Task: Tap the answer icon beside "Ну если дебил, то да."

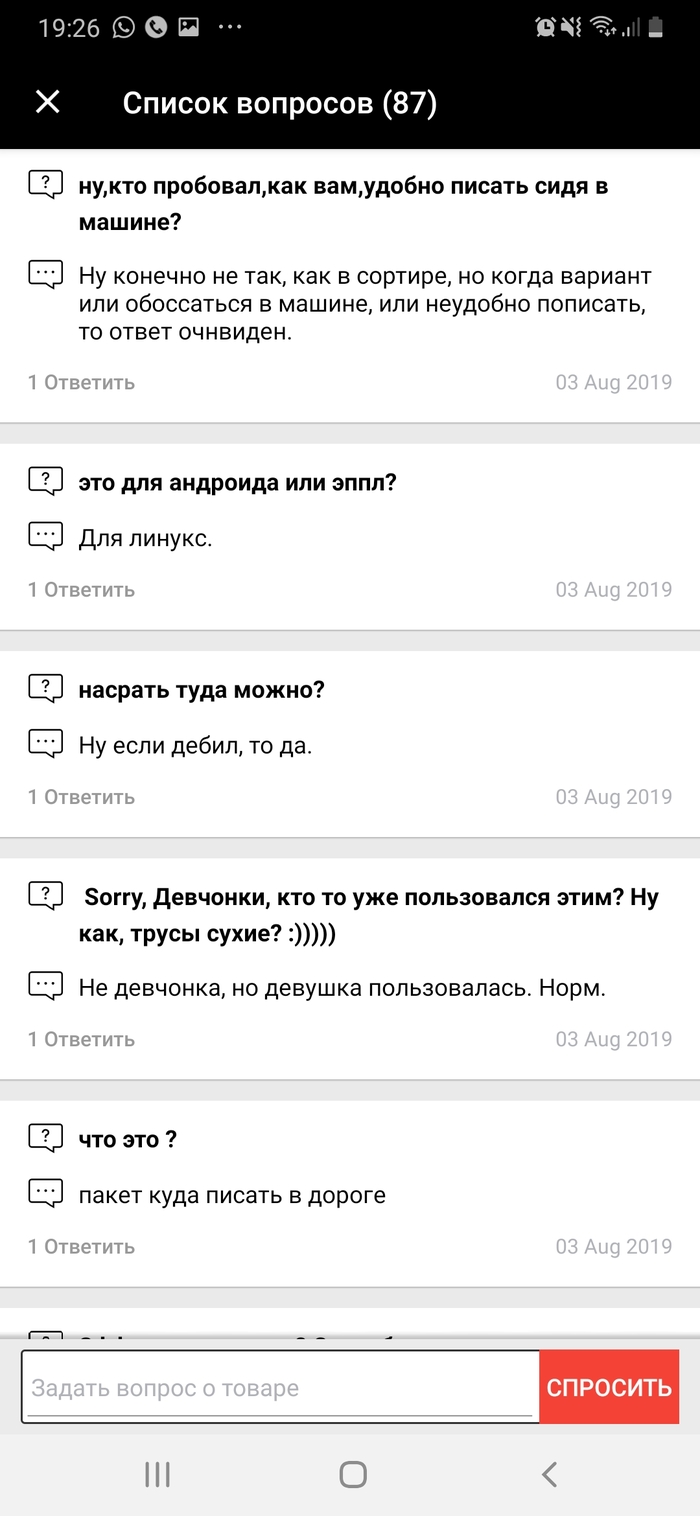Action: click(45, 744)
